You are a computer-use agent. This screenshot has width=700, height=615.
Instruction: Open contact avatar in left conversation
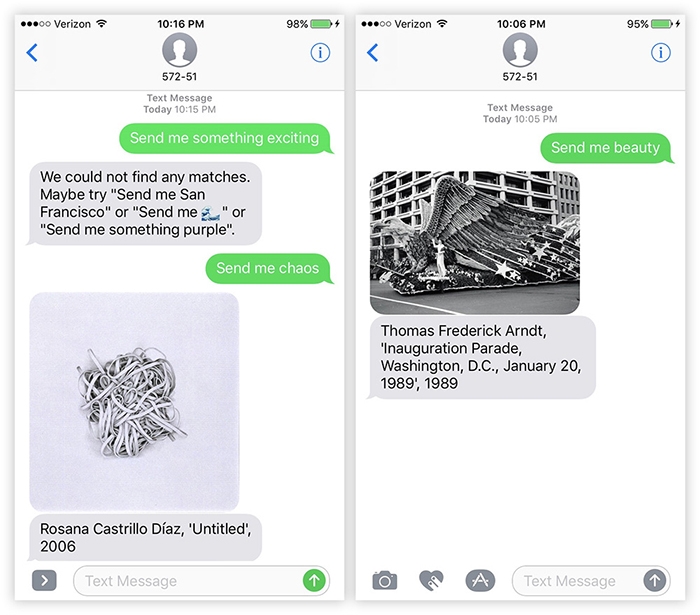pyautogui.click(x=179, y=50)
